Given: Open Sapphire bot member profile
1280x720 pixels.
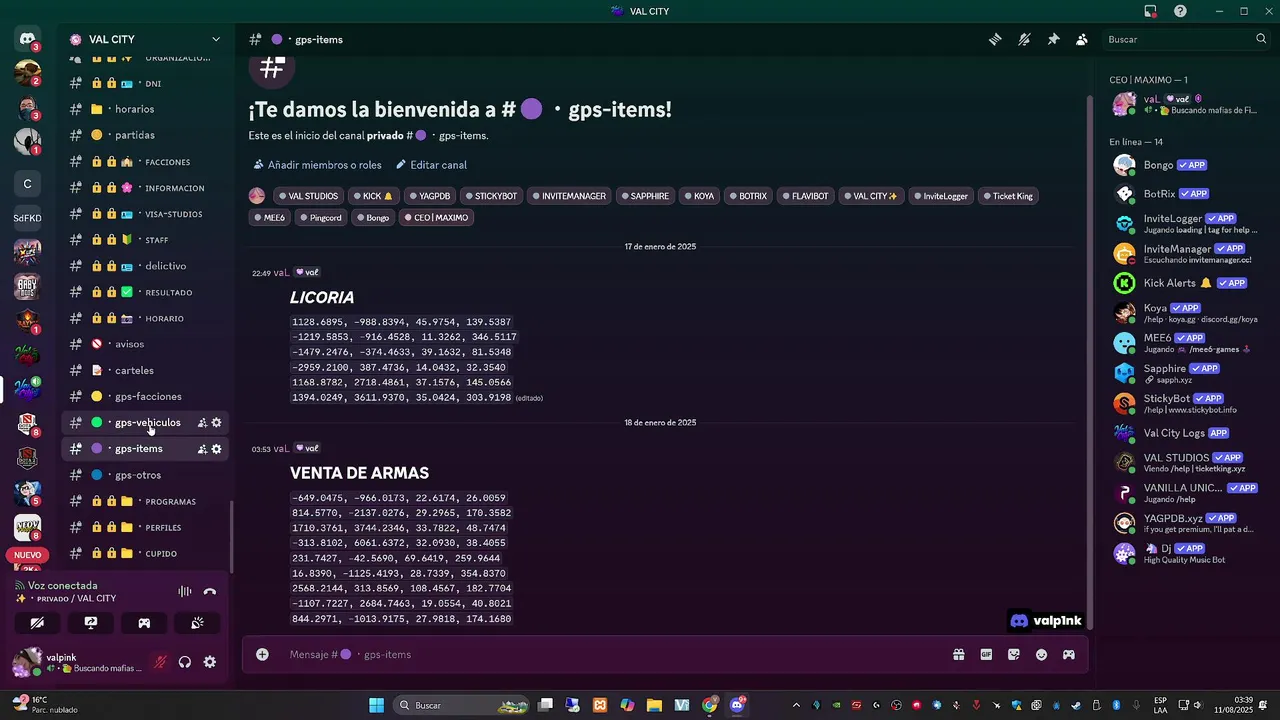Looking at the screenshot, I should [1185, 374].
